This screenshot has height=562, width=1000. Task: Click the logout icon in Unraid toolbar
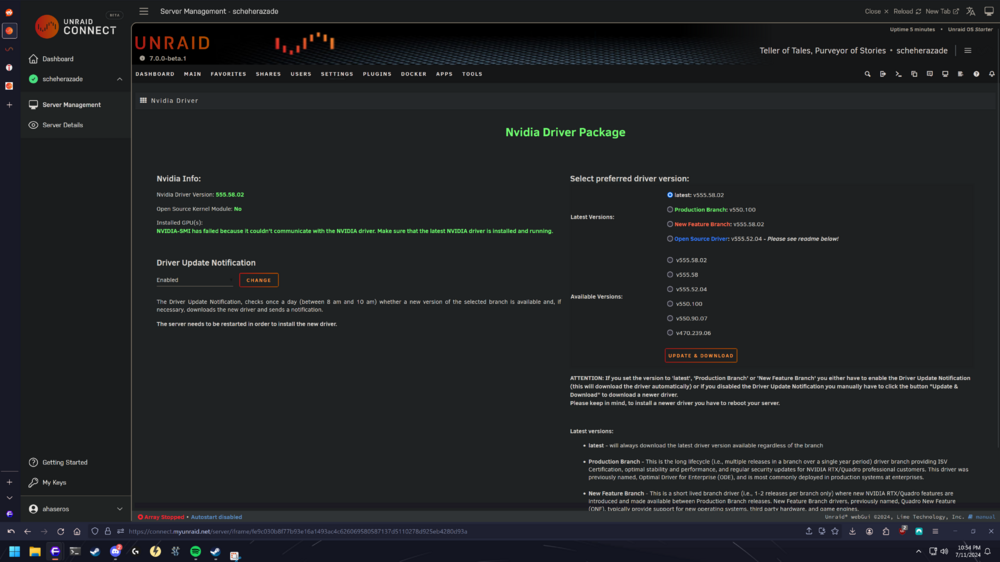(x=883, y=74)
